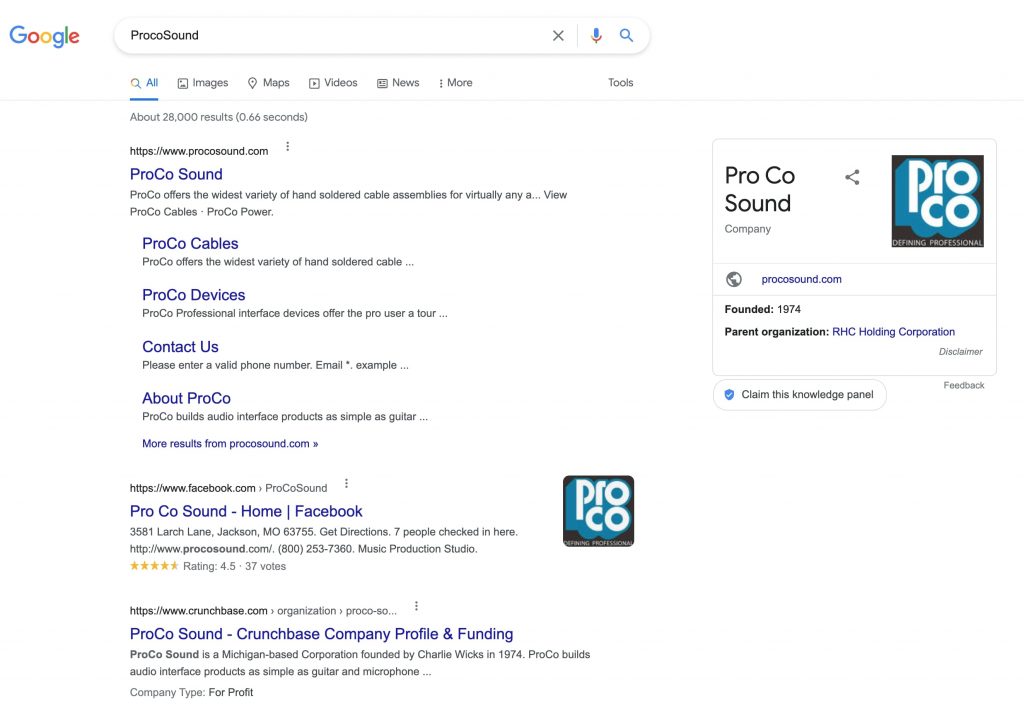The height and width of the screenshot is (722, 1024).
Task: Click the star rating 4.5 text
Action: click(x=208, y=566)
